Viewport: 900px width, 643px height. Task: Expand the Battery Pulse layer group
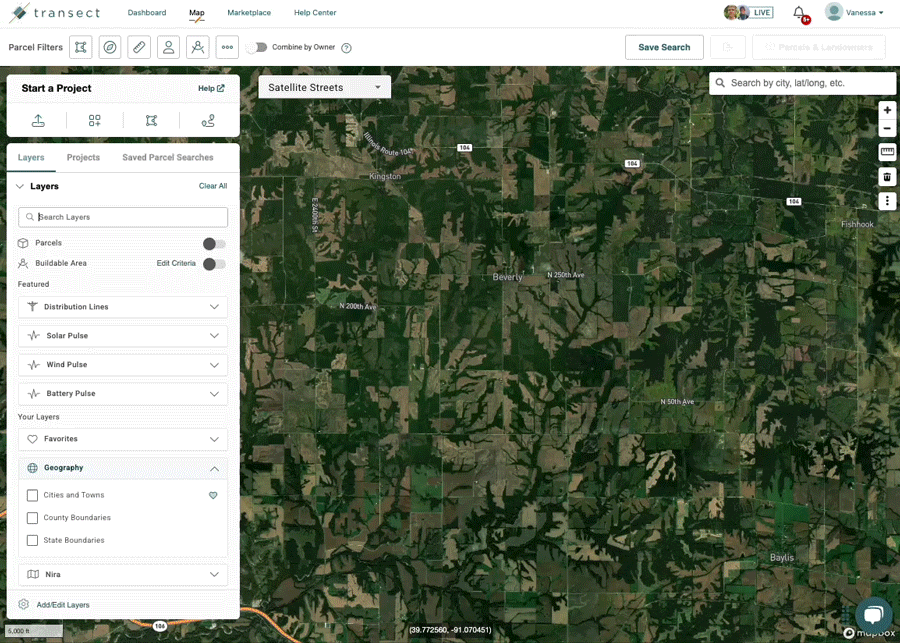click(123, 394)
